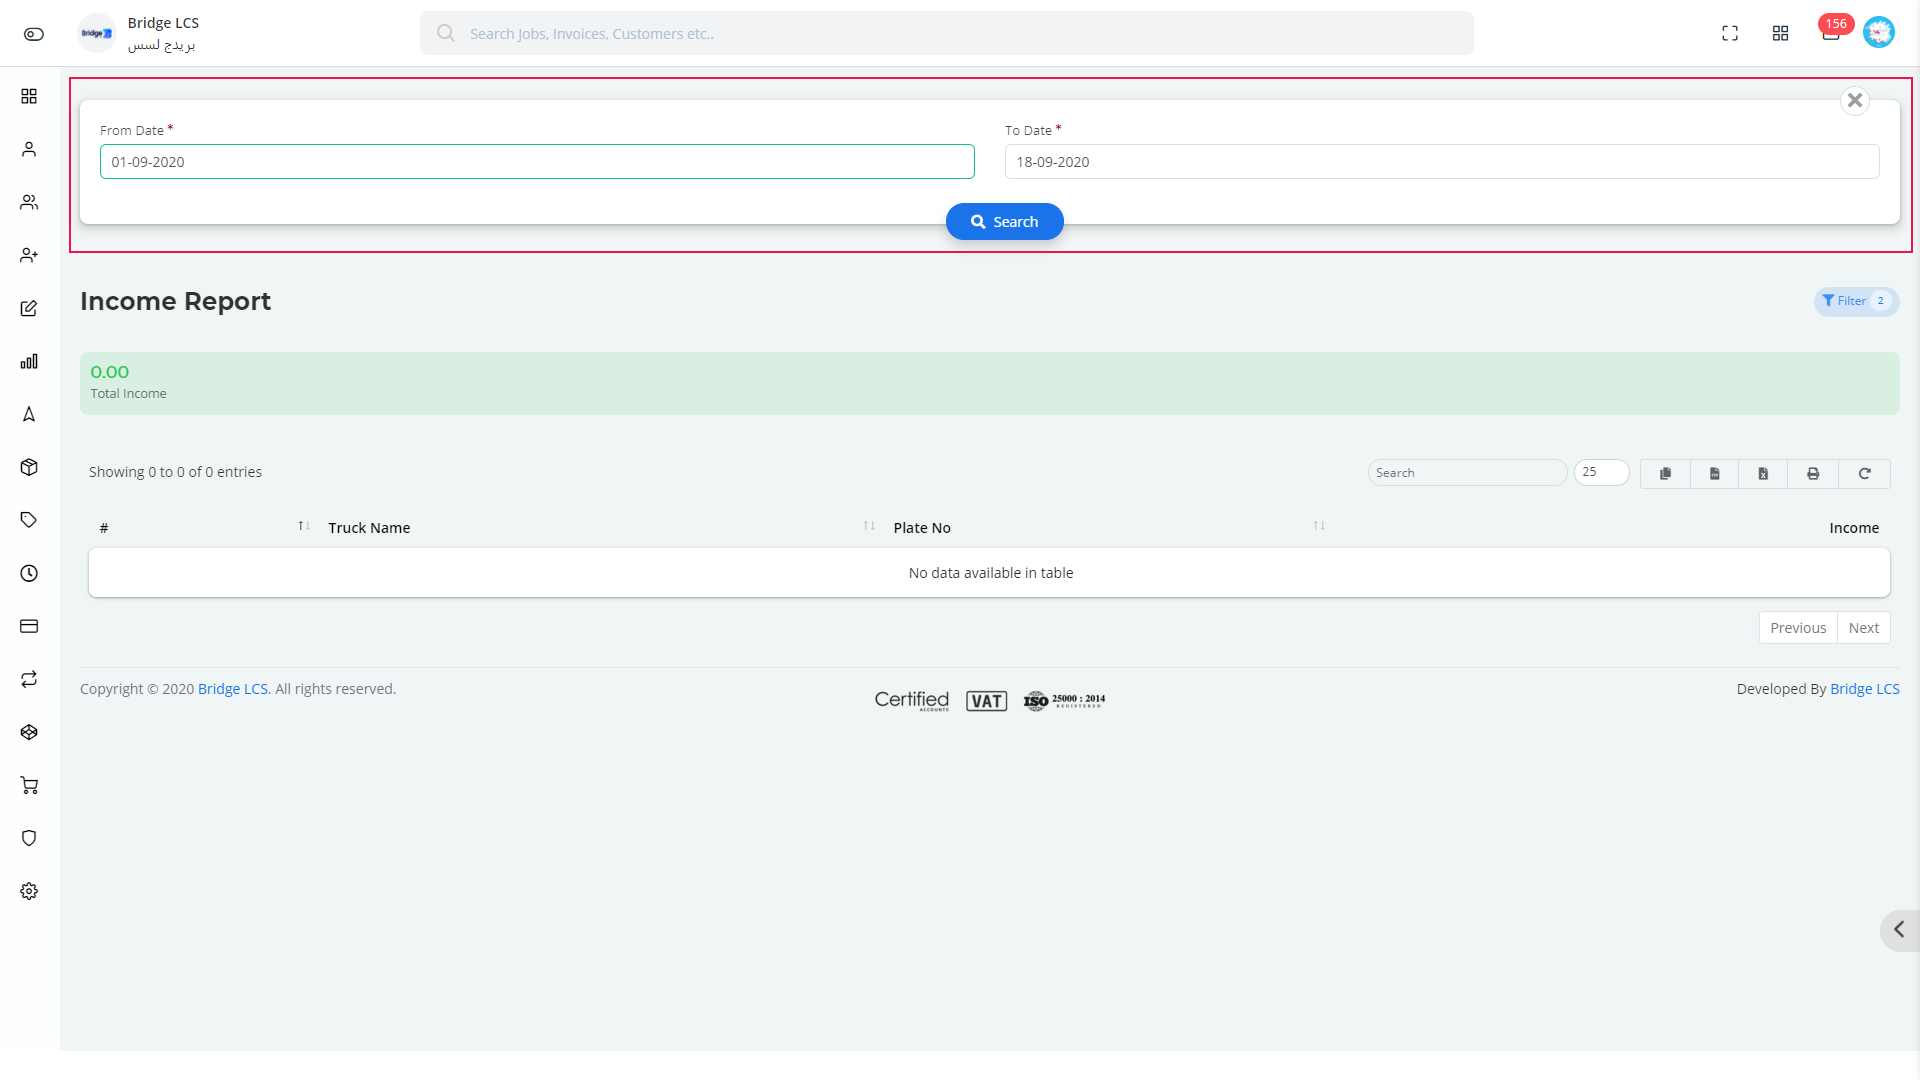This screenshot has height=1080, width=1920.
Task: Click the shield/security icon in sidebar
Action: point(29,839)
